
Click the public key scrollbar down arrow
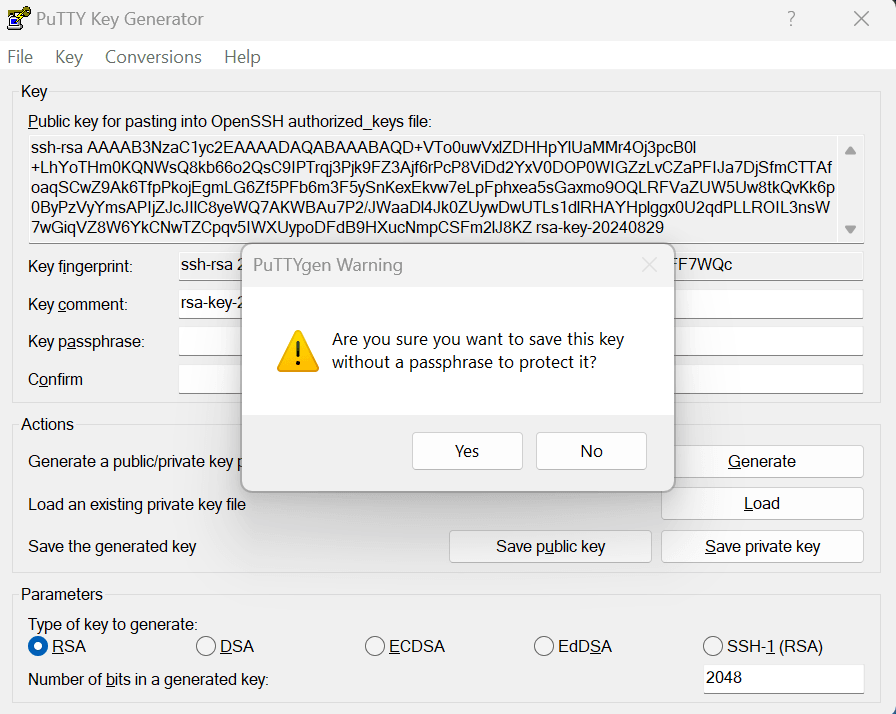850,229
